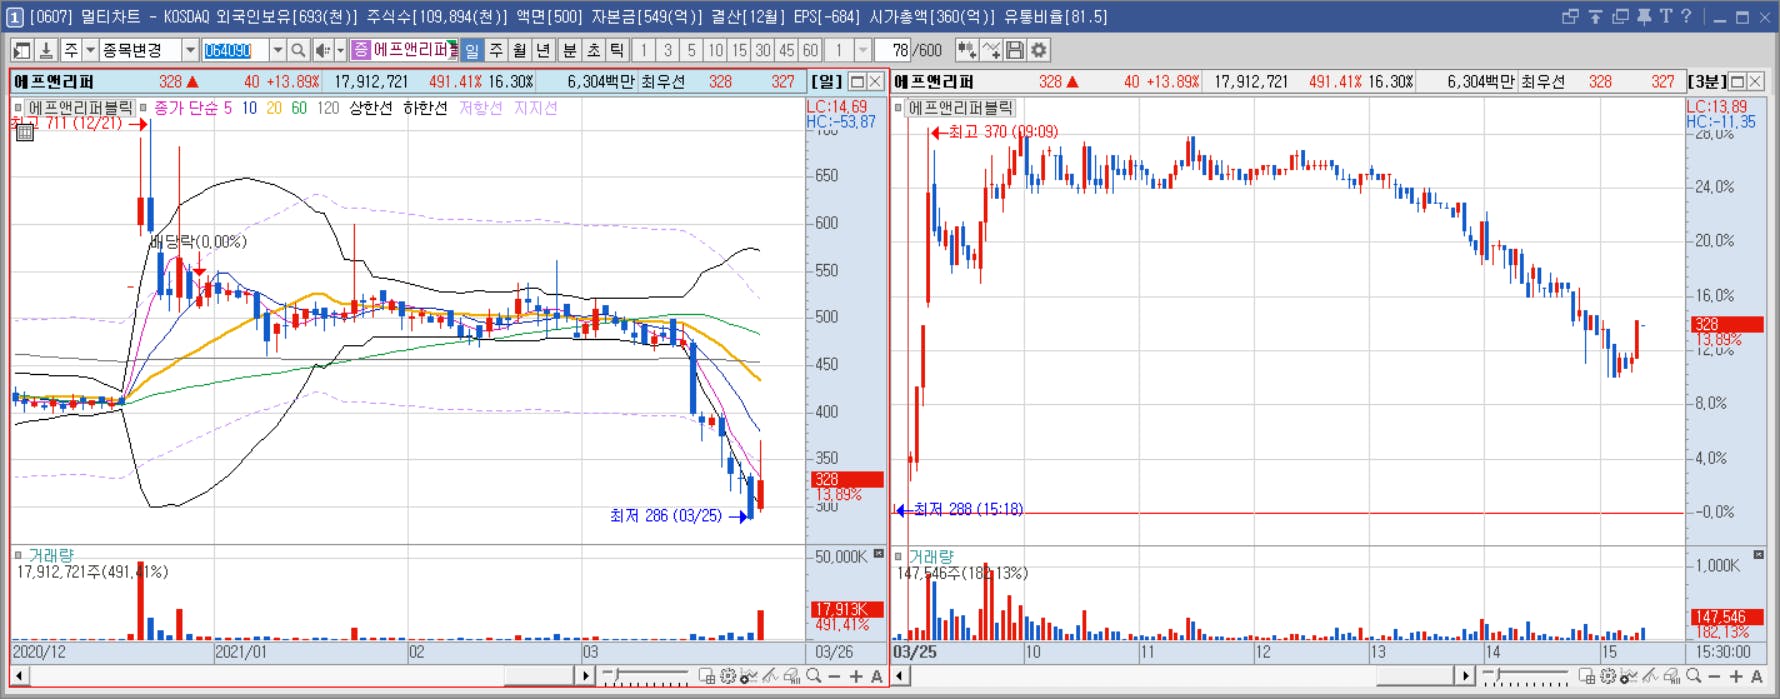Select the 주 (weekly) period button
Screen dimensions: 1780x699
[x=496, y=50]
